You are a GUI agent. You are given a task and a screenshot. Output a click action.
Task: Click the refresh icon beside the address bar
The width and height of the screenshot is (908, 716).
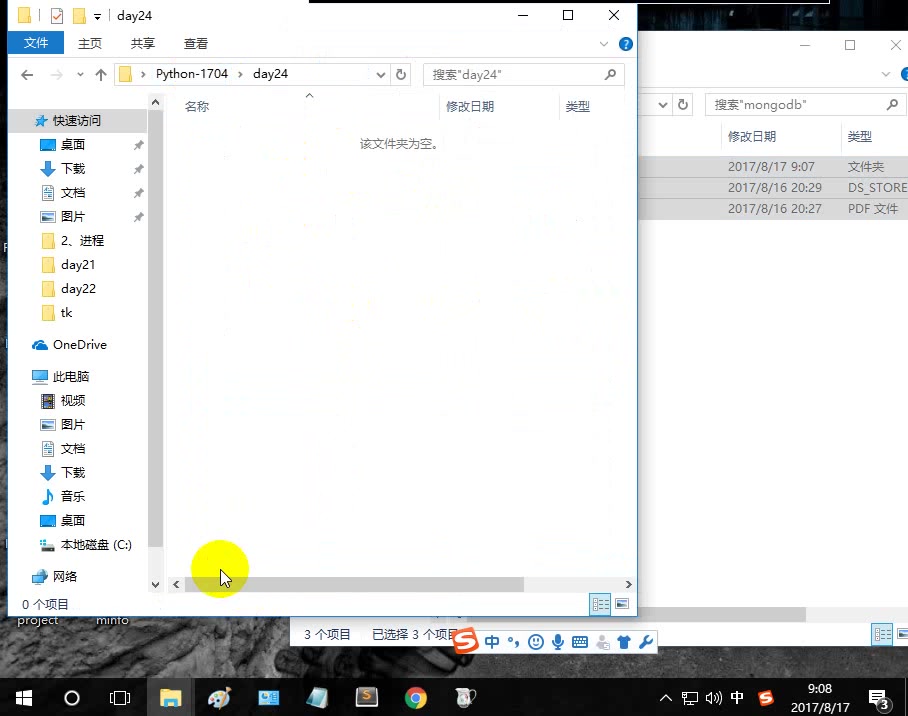(401, 74)
